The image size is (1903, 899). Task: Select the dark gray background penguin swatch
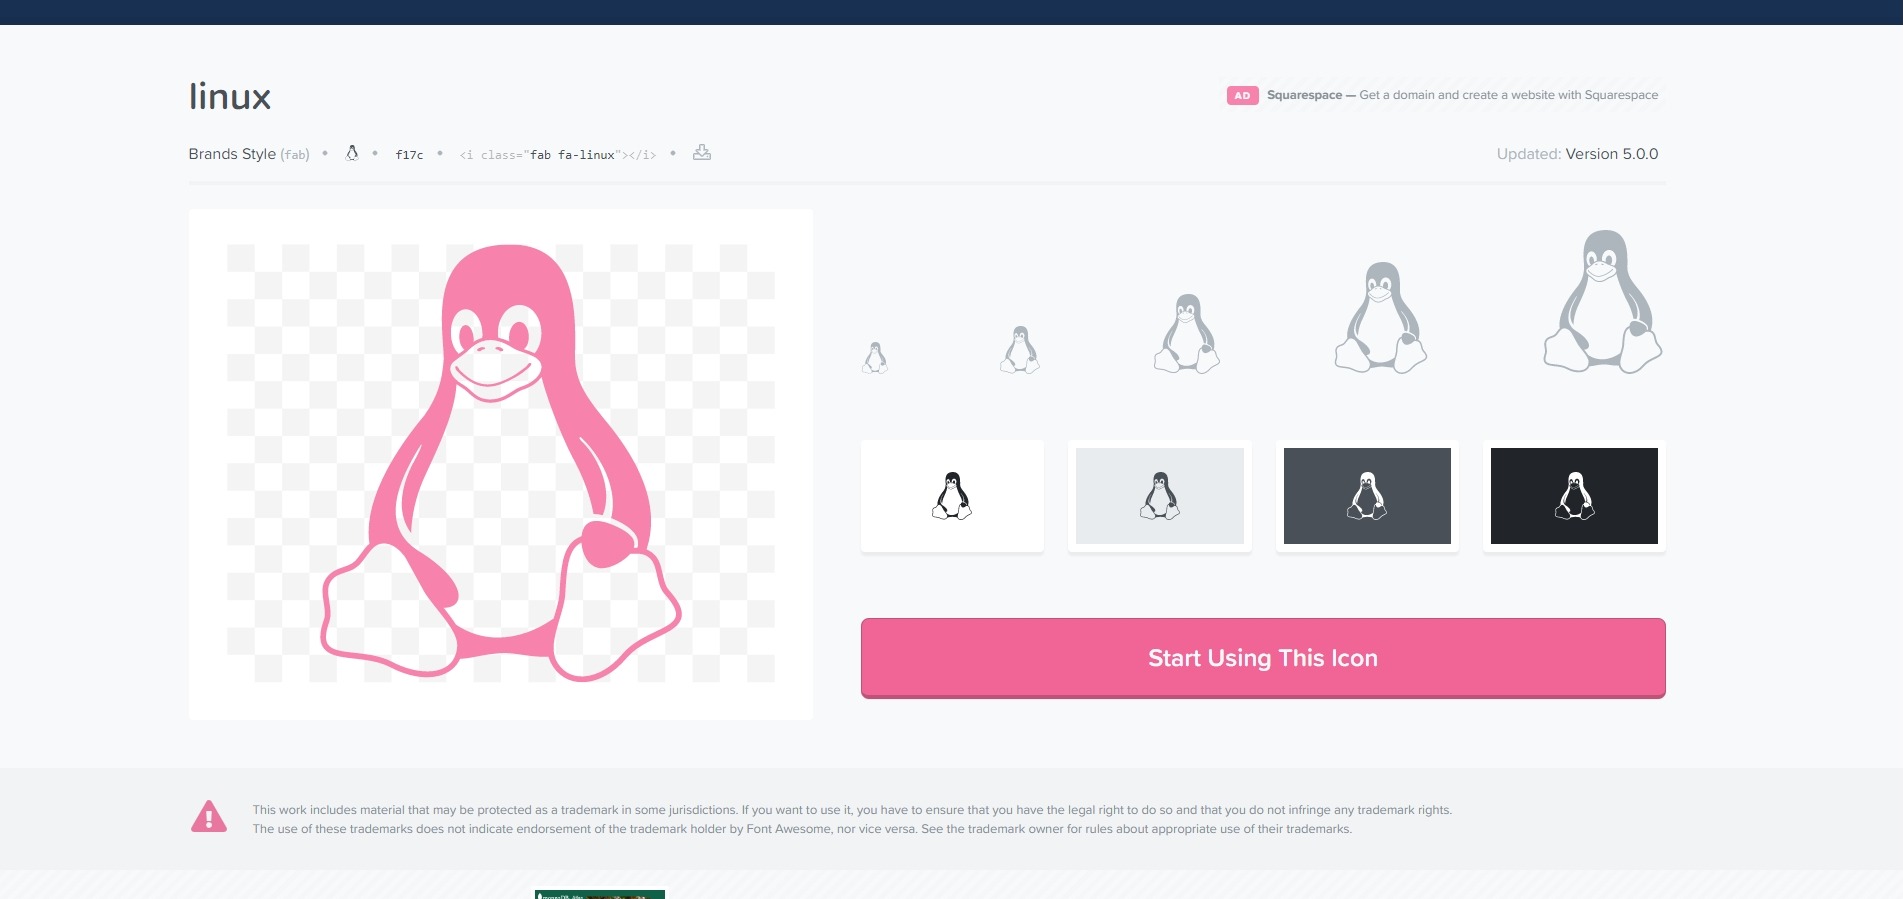coord(1367,496)
